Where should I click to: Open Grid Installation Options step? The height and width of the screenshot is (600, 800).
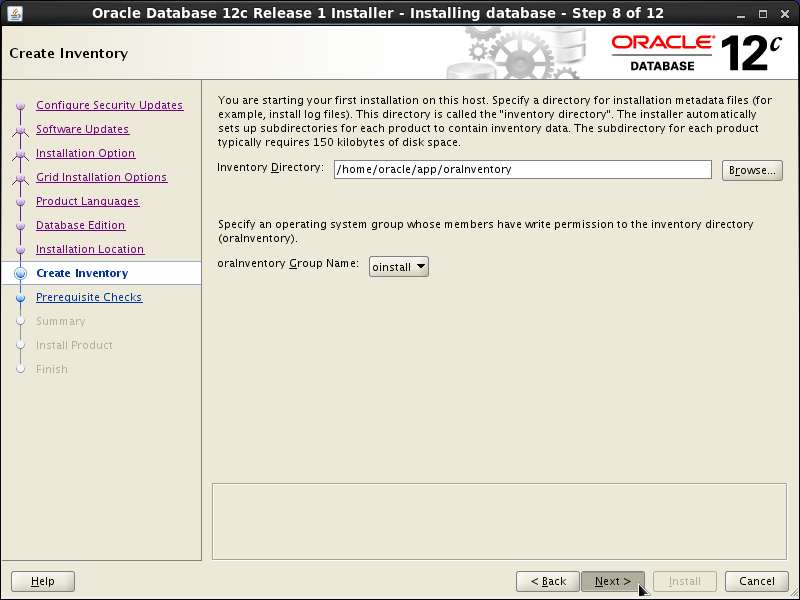[102, 177]
